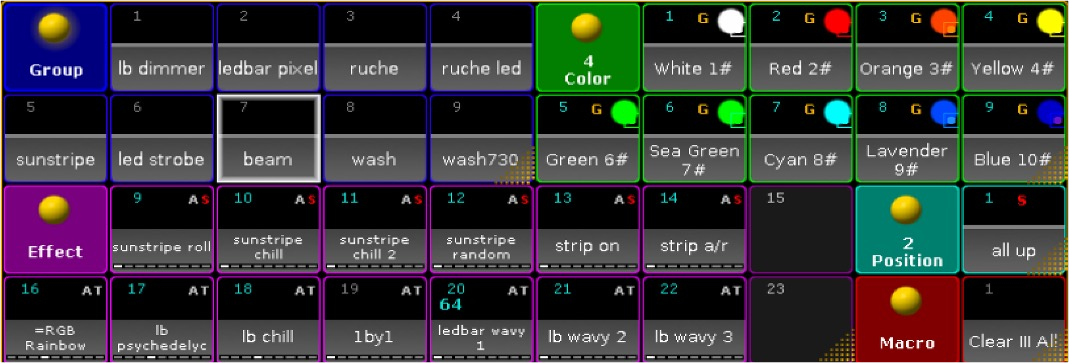Image resolution: width=1069 pixels, height=363 pixels.
Task: Open the Effect pool header button
Action: click(55, 229)
